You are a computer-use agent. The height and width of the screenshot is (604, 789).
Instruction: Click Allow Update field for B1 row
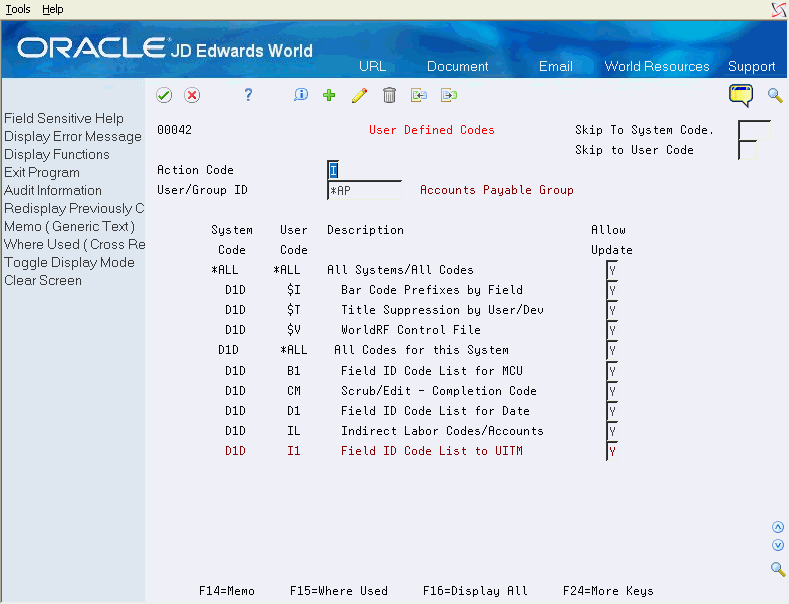click(612, 371)
